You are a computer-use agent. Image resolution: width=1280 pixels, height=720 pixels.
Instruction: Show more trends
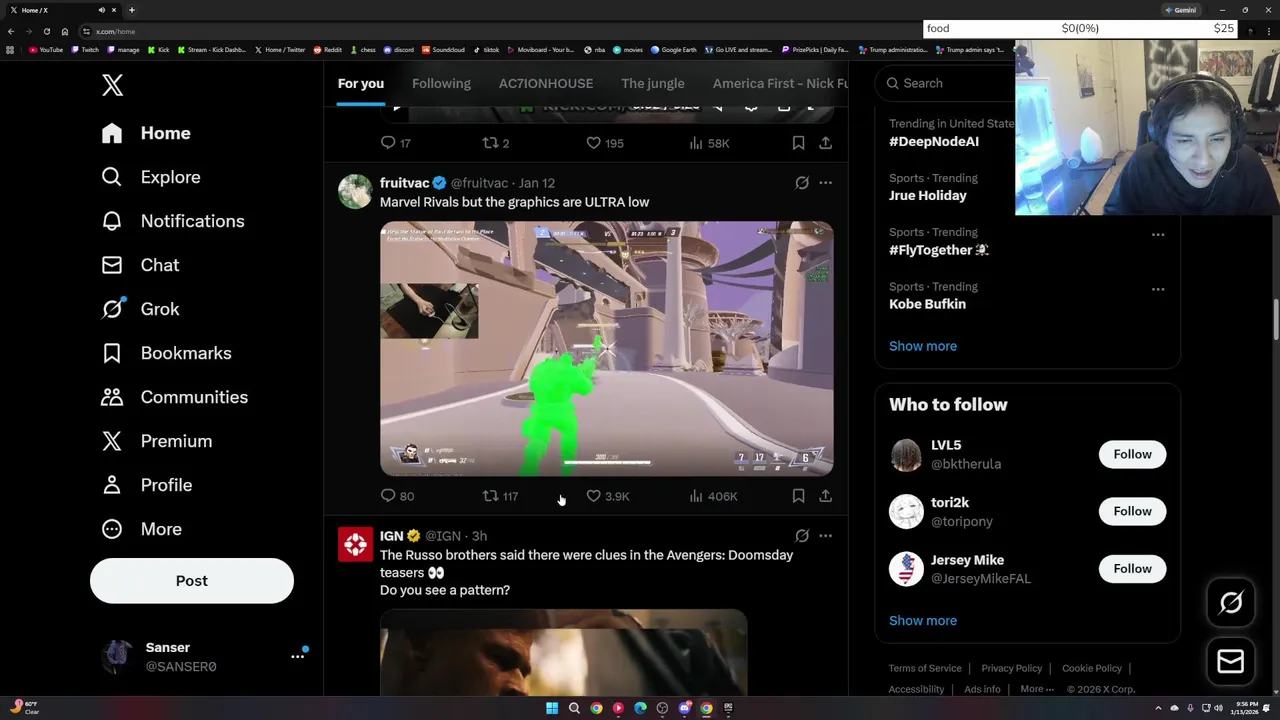(923, 346)
